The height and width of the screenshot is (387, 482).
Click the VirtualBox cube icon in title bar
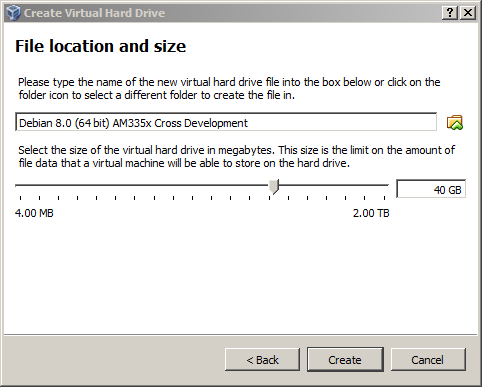(x=14, y=13)
